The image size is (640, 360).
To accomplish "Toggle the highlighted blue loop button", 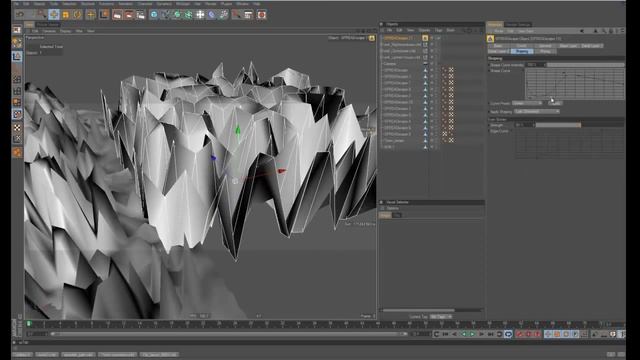I will pyautogui.click(x=508, y=334).
